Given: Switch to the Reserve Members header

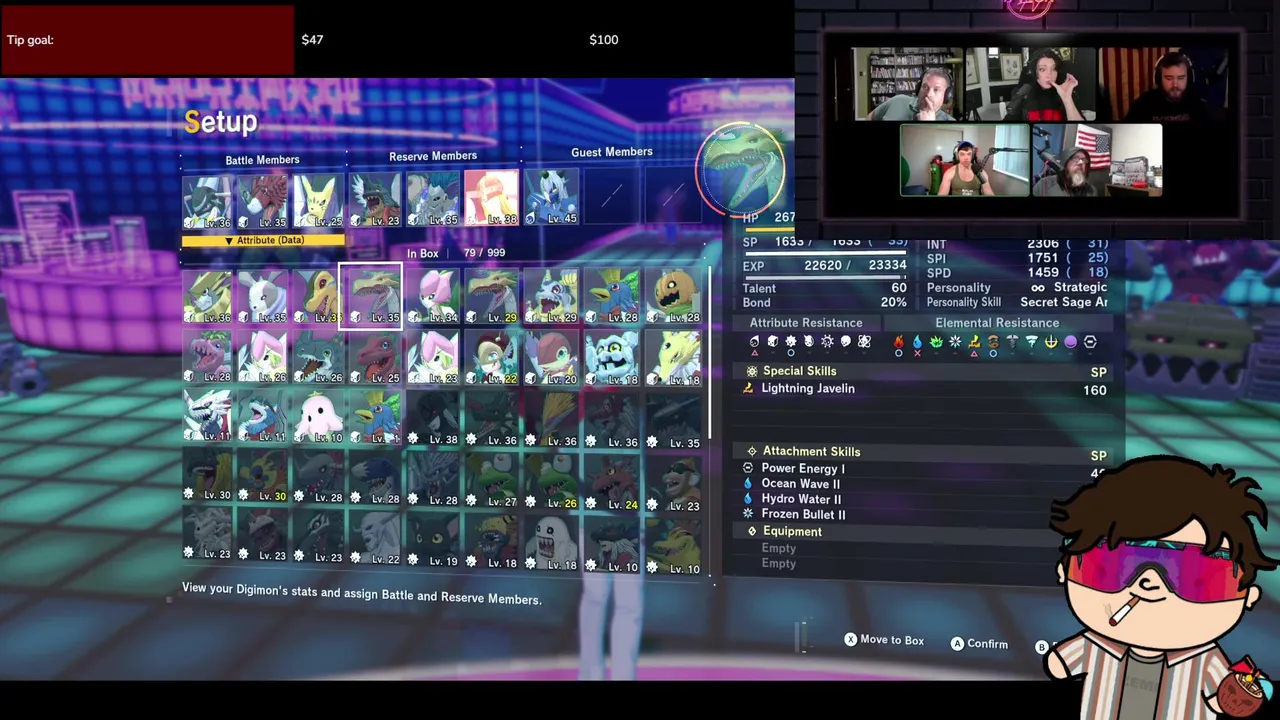Looking at the screenshot, I should 433,156.
